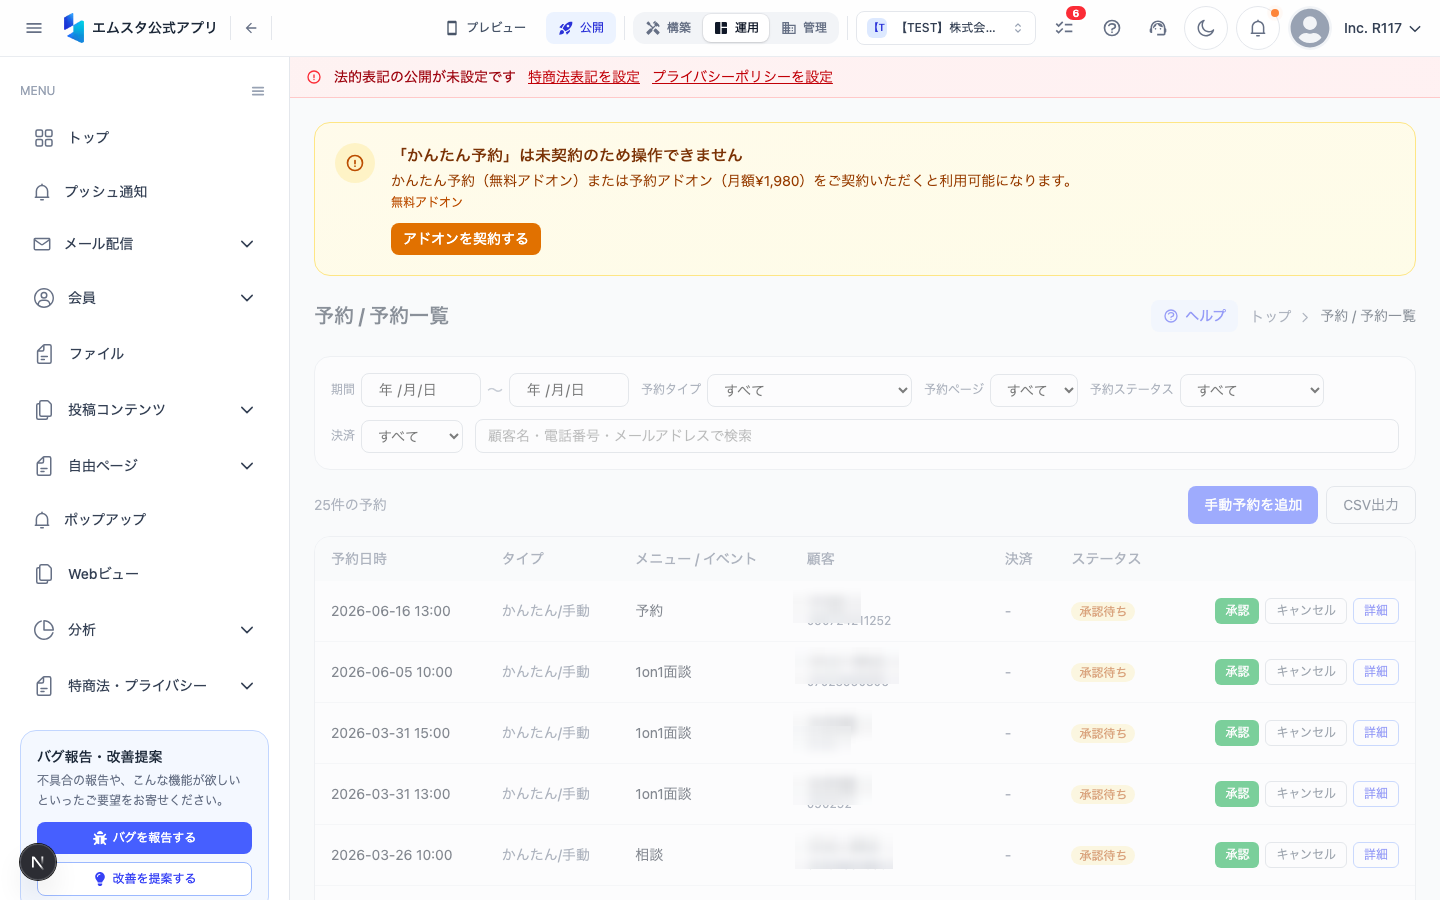This screenshot has width=1440, height=900.
Task: Expand the メール配信 submenu chevron
Action: [247, 244]
